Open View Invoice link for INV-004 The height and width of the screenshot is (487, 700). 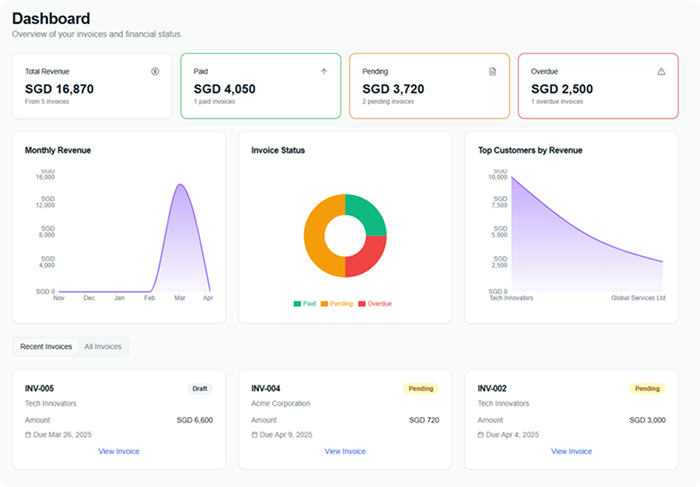tap(345, 452)
